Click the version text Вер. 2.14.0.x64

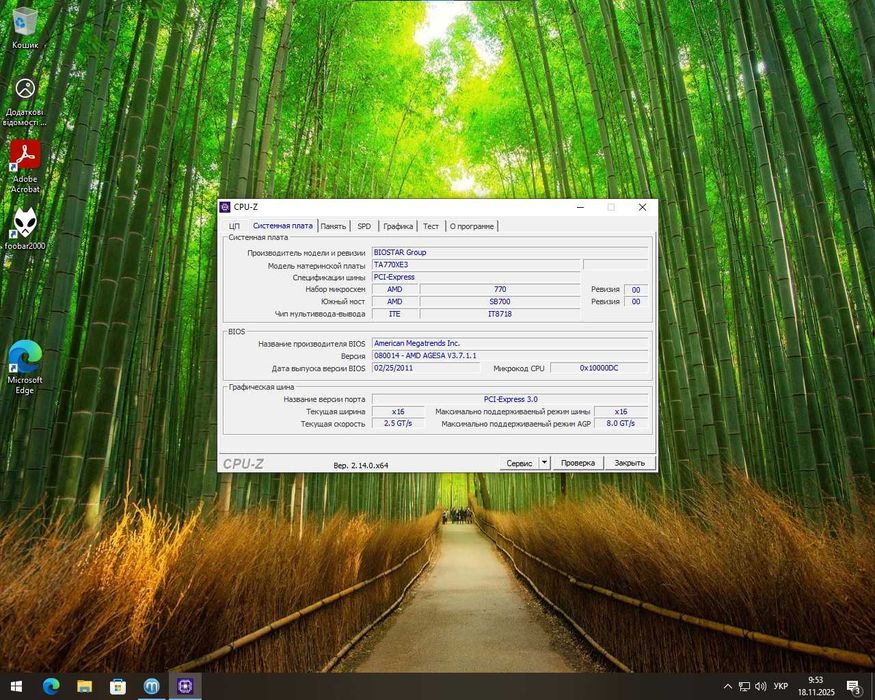click(360, 465)
